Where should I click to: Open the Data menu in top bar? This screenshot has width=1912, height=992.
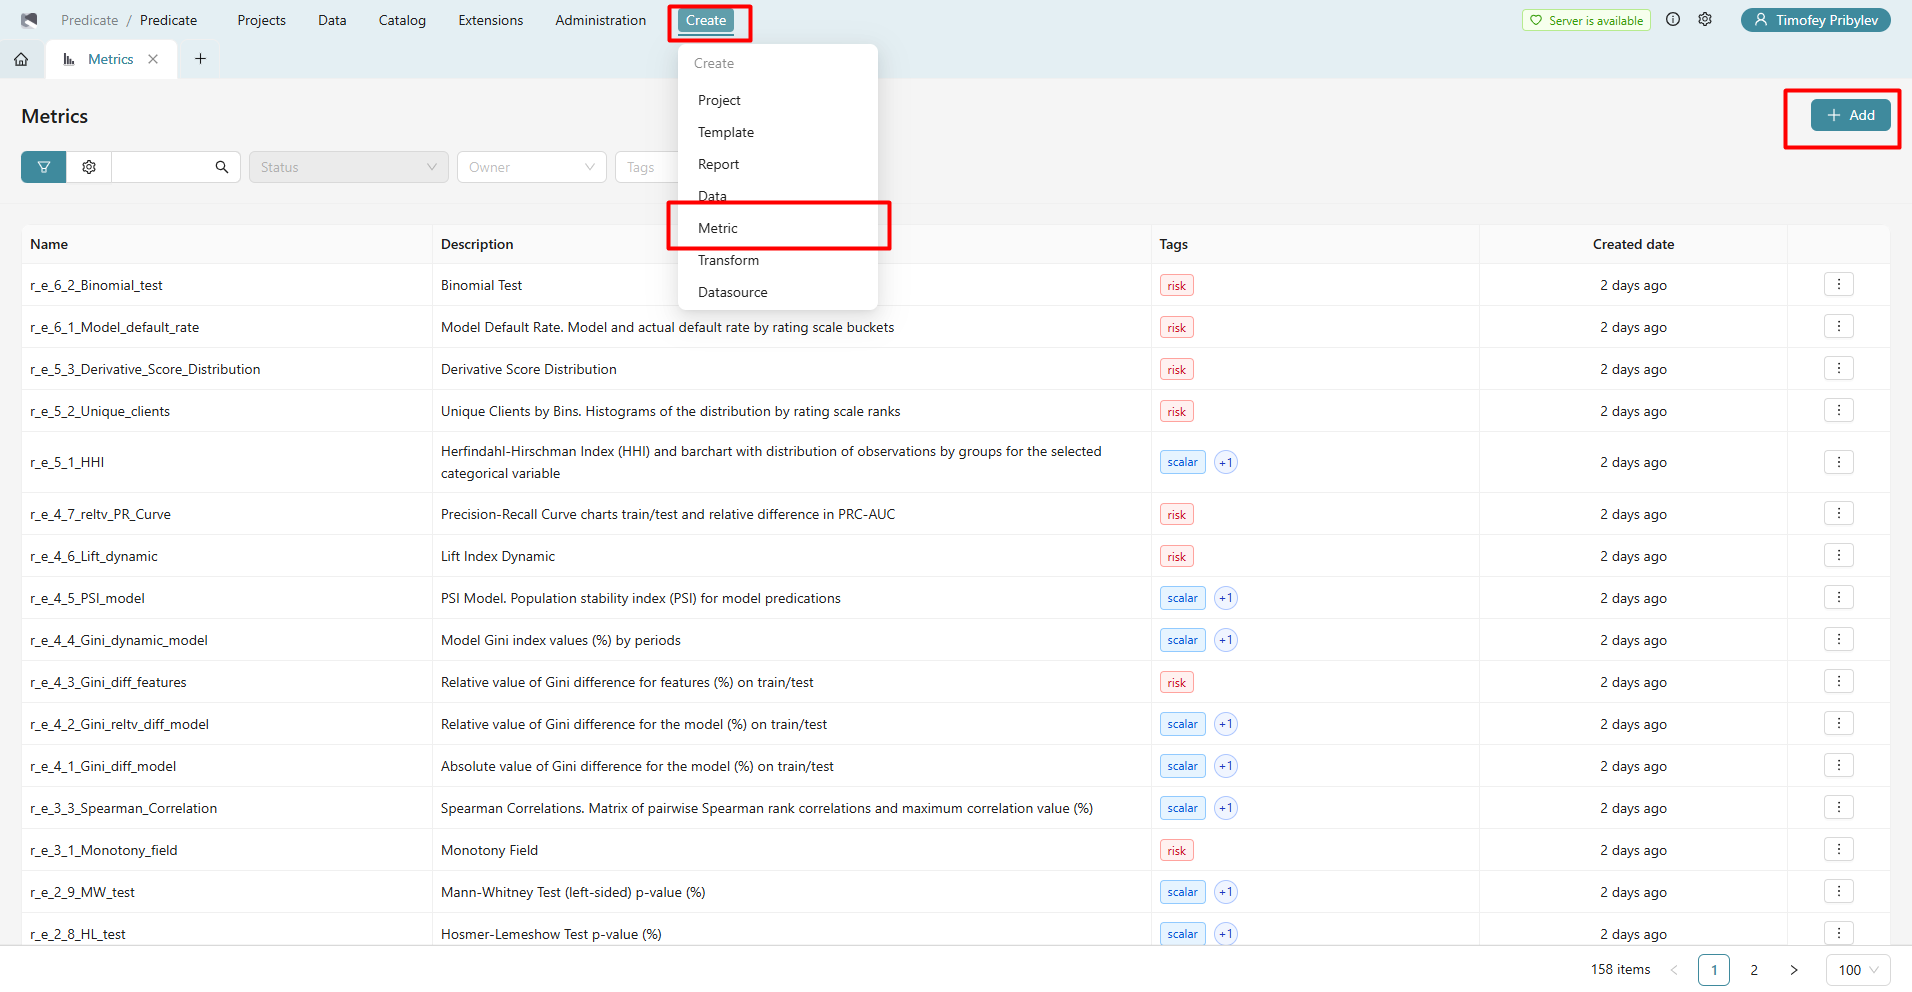click(x=332, y=20)
